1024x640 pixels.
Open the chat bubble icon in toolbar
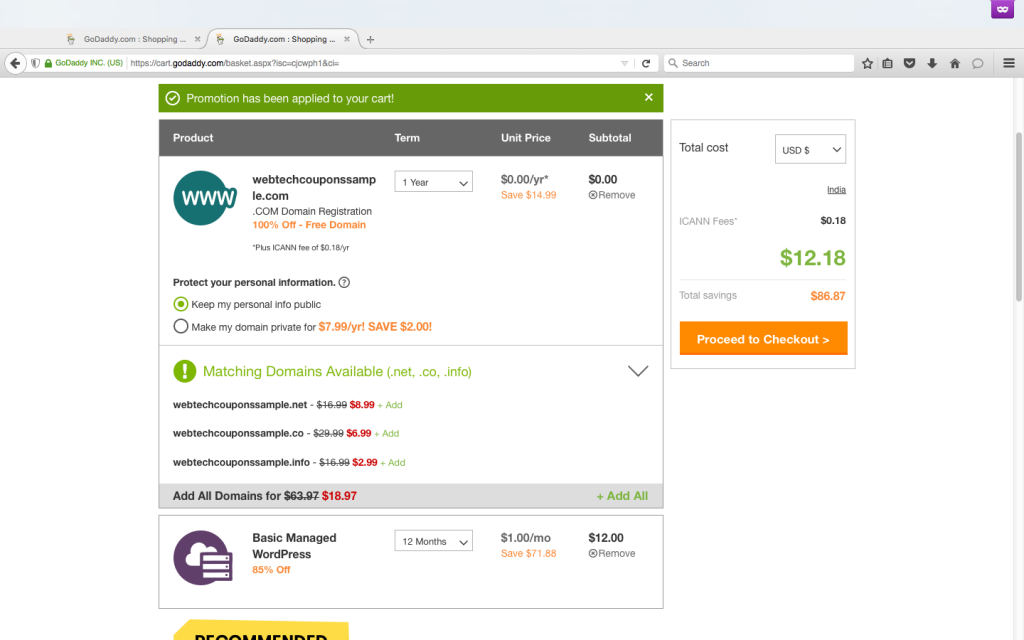tap(978, 63)
